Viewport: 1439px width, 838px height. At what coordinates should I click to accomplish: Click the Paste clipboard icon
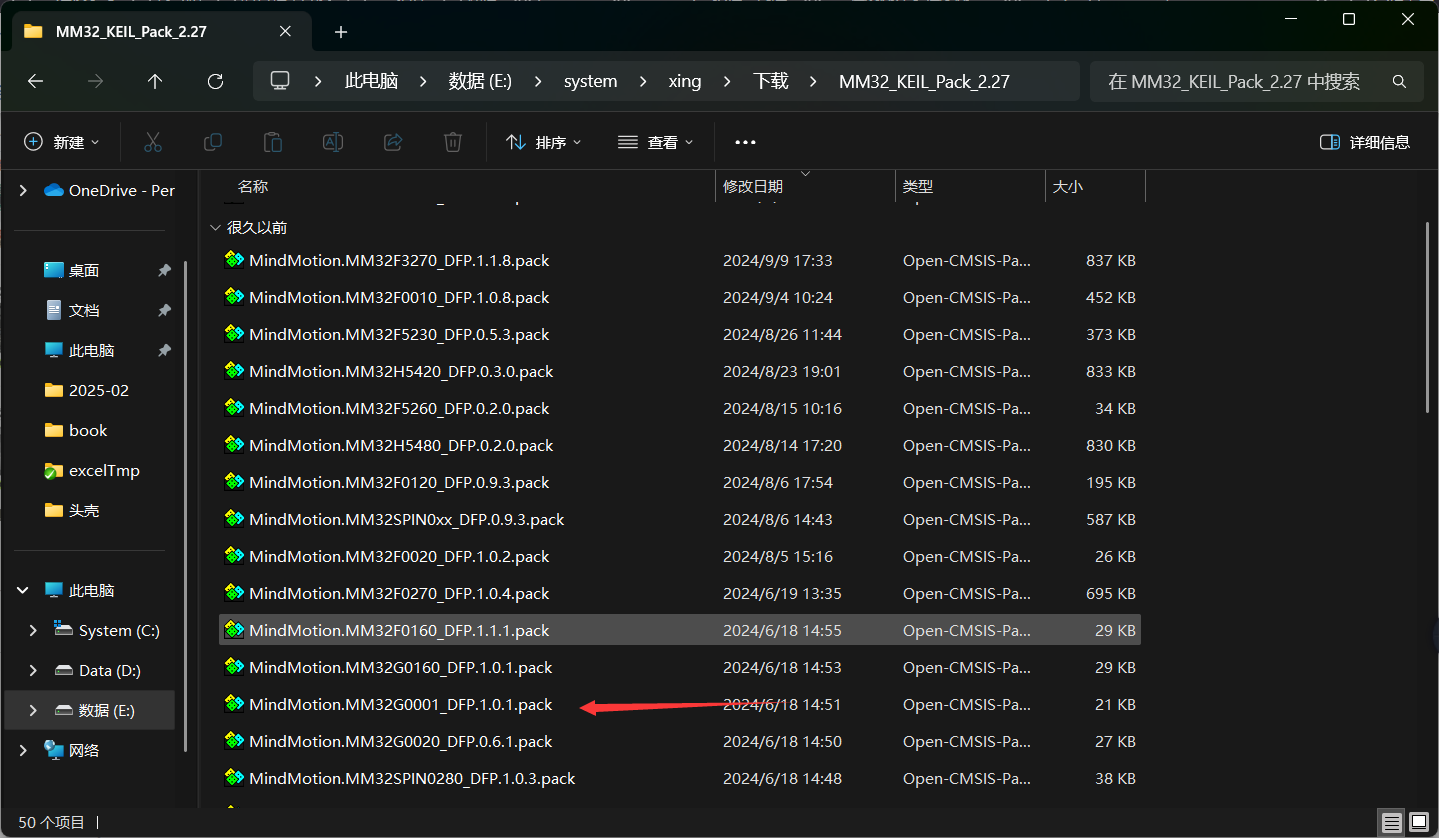[x=273, y=142]
